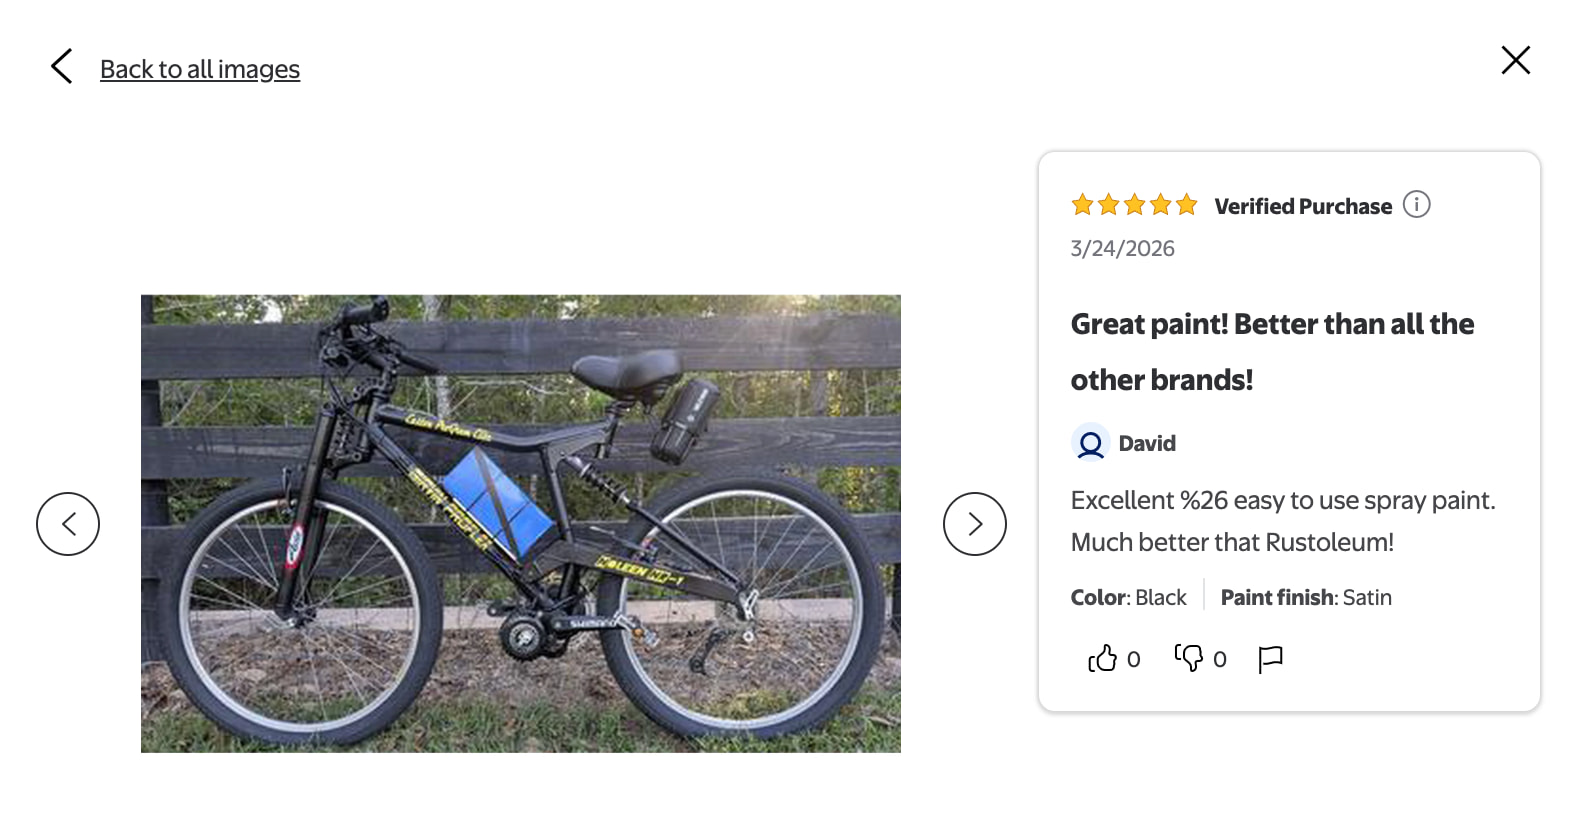
Task: Click David's profile avatar icon
Action: 1090,443
